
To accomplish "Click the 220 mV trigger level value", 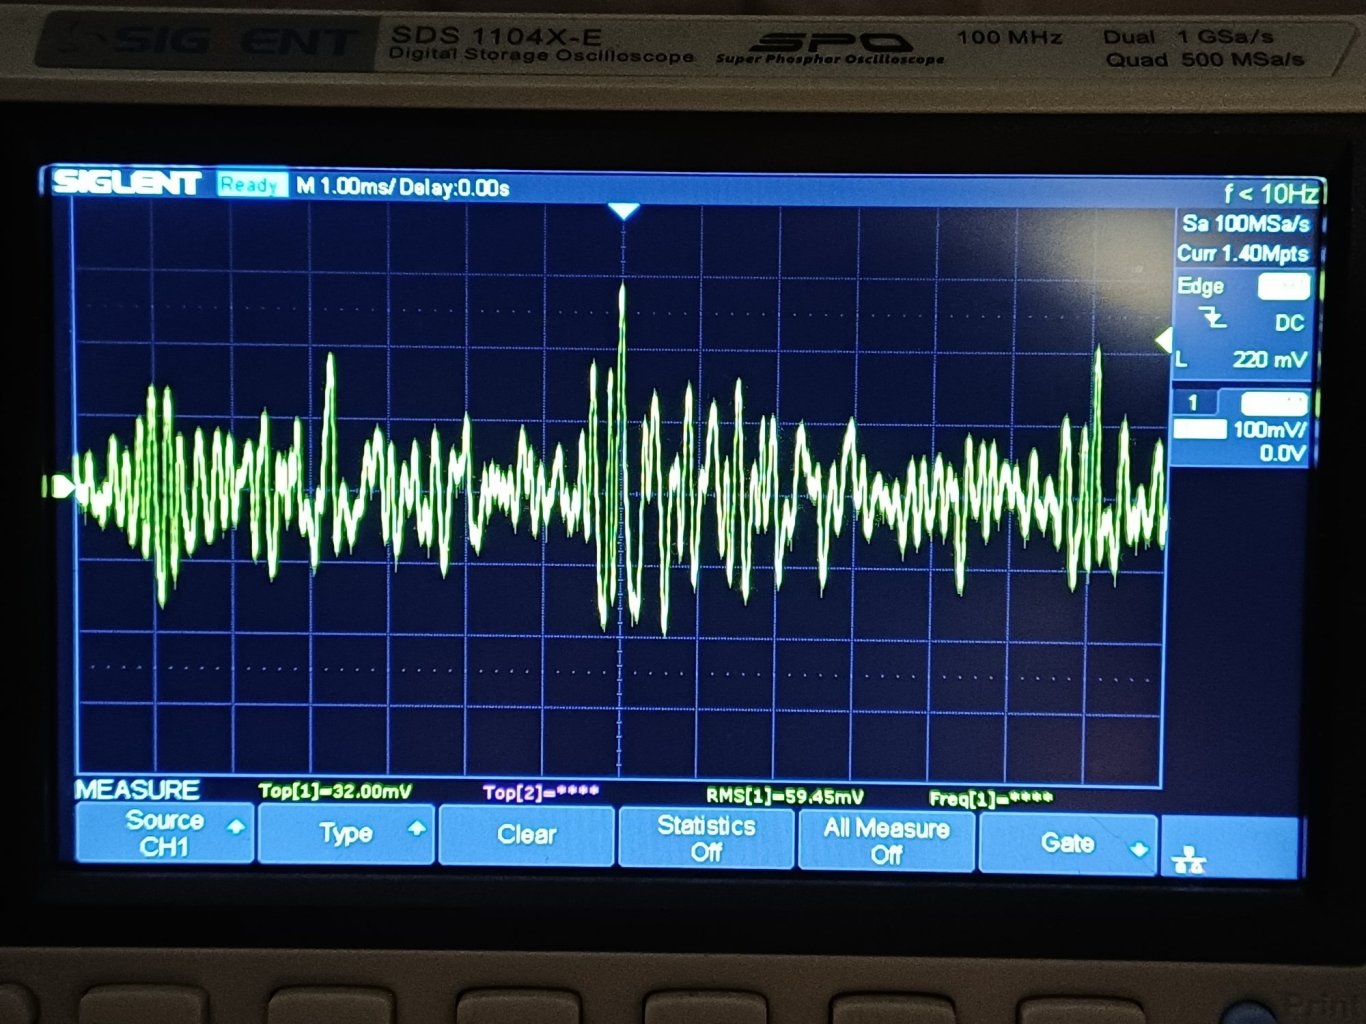I will pyautogui.click(x=1268, y=360).
